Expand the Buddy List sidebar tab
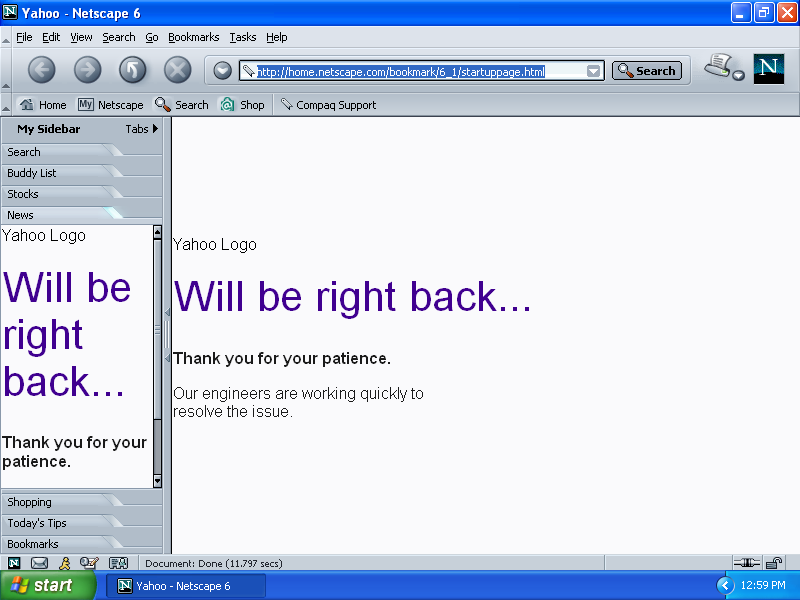Screen dimensions: 800x600 82,172
